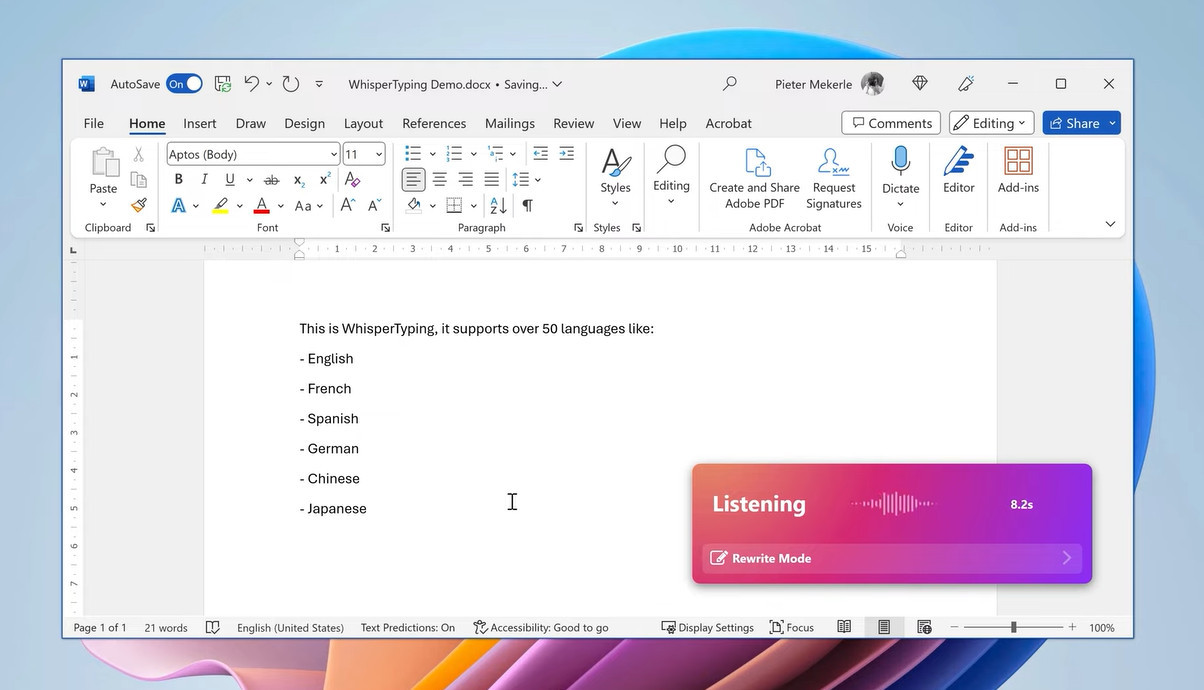Toggle Italic formatting
This screenshot has width=1204, height=690.
(204, 180)
